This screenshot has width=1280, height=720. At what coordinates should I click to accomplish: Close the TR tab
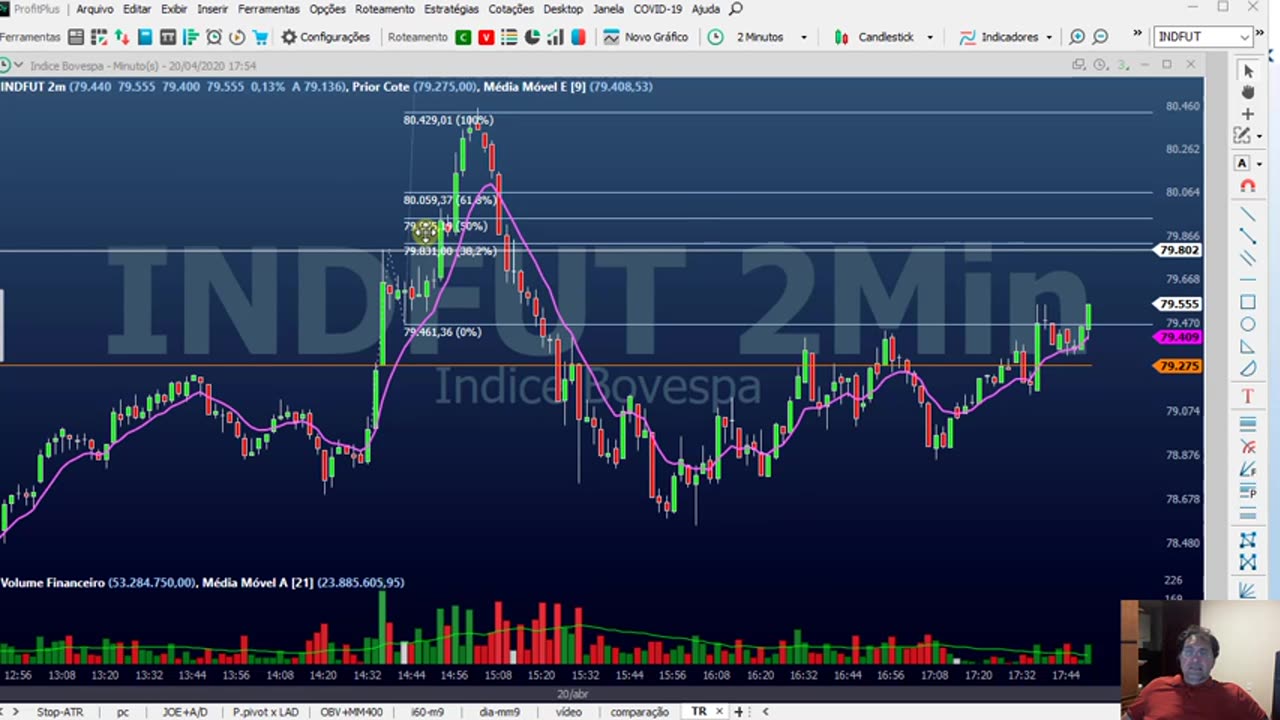[719, 712]
